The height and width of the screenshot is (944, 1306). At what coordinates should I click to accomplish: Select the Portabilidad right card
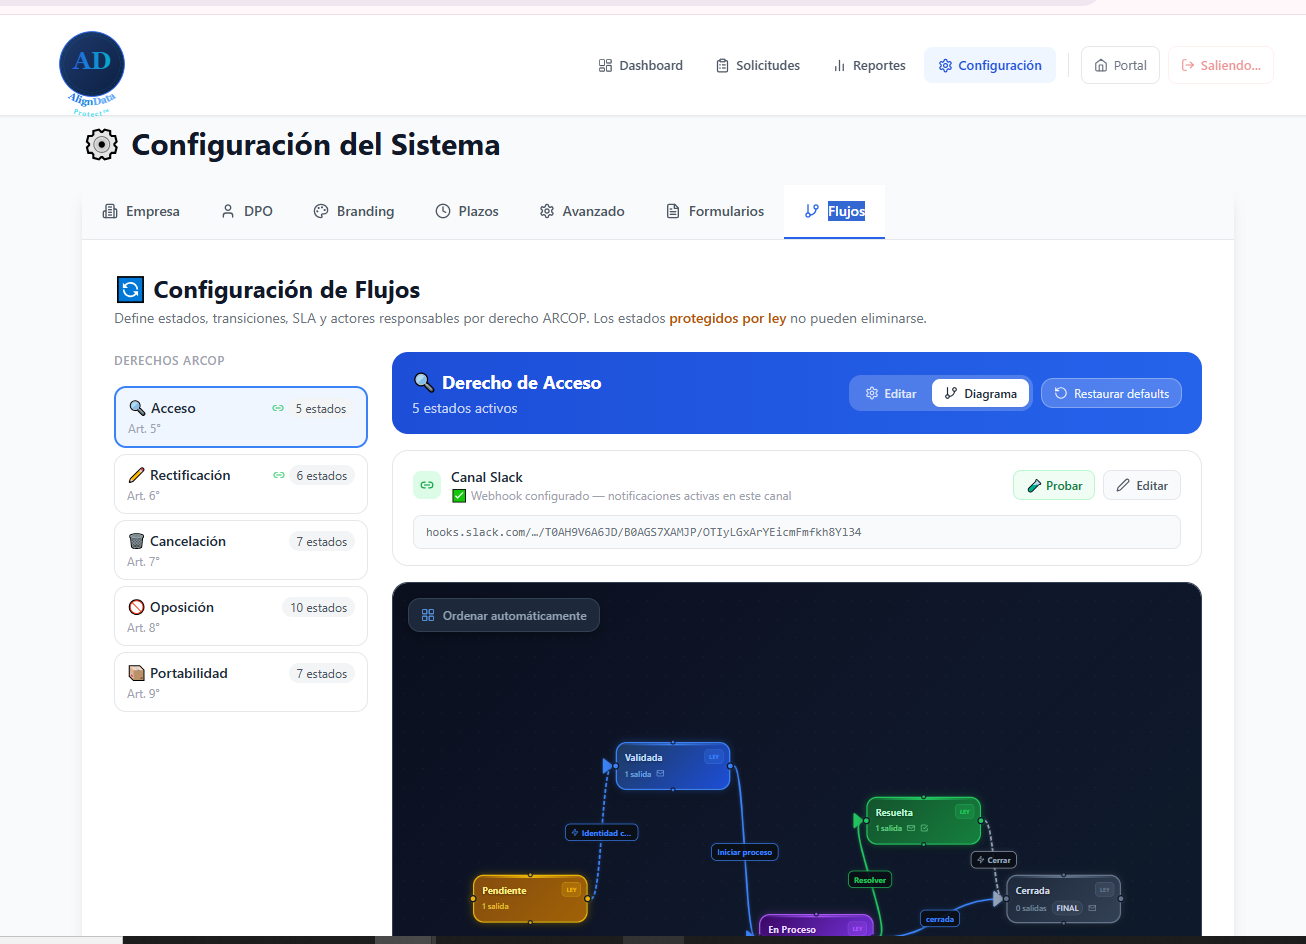pos(241,682)
